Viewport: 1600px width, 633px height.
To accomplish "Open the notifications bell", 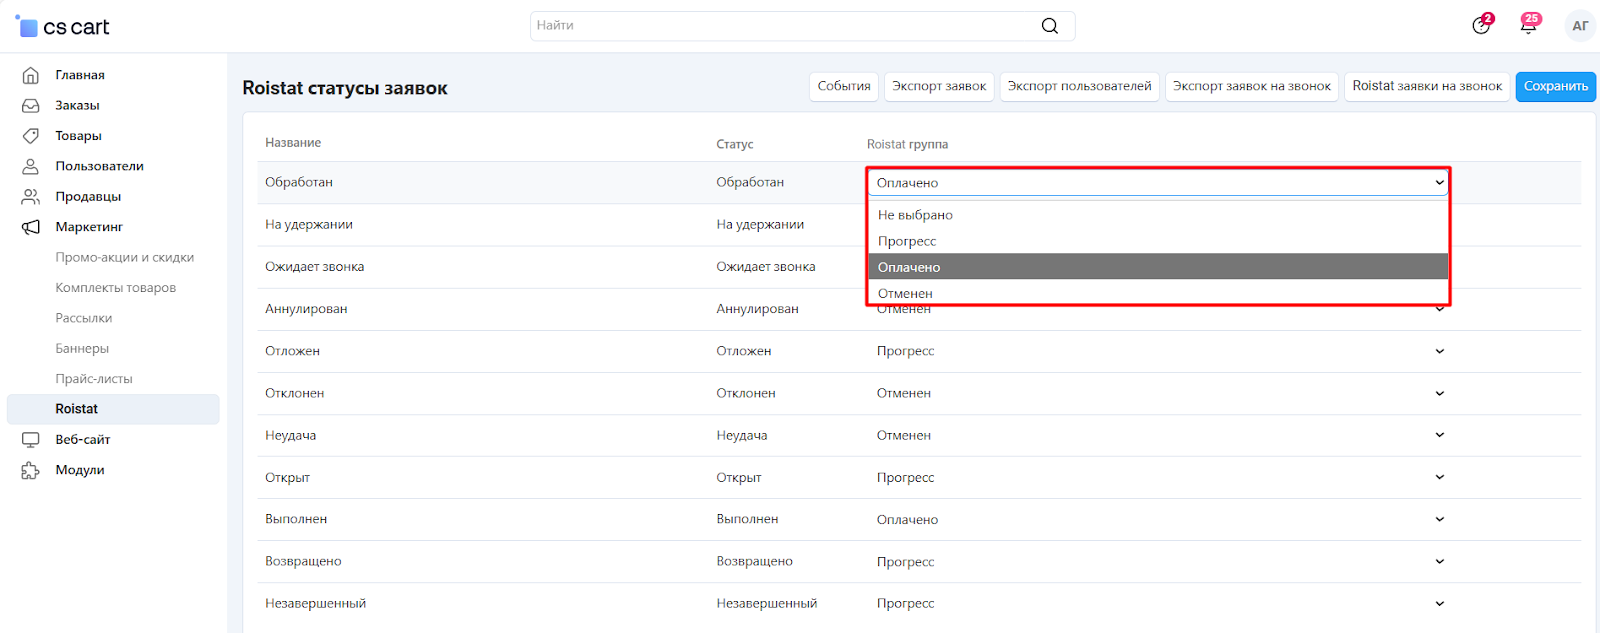I will tap(1528, 25).
